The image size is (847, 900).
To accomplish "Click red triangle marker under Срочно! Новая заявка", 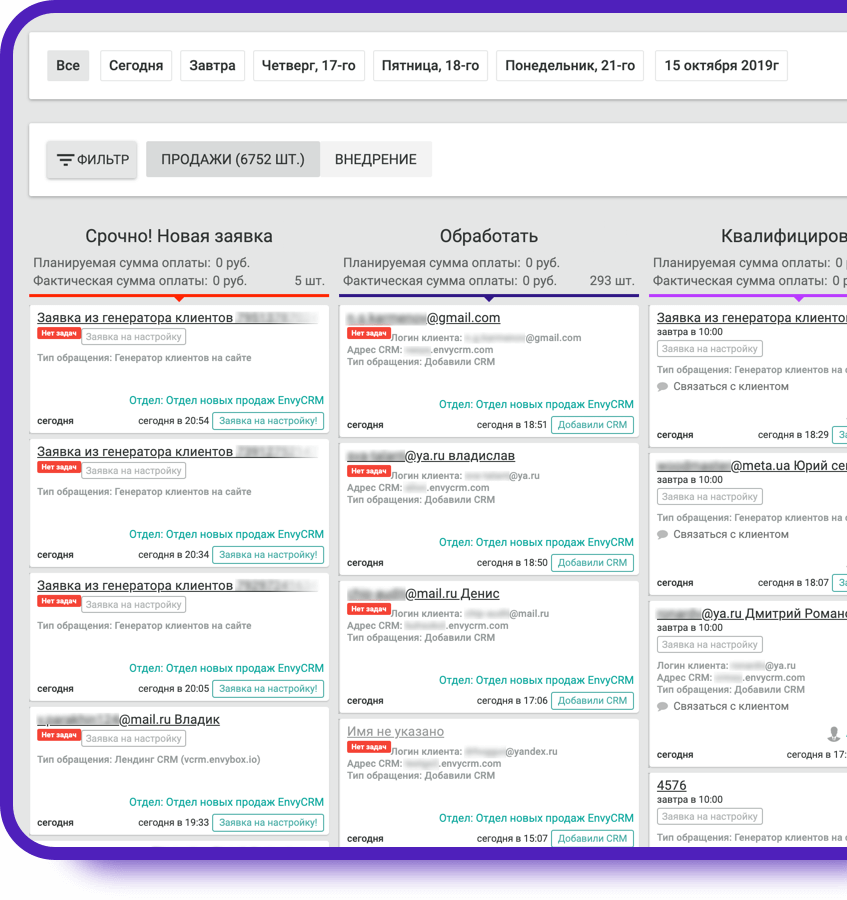I will coord(179,298).
